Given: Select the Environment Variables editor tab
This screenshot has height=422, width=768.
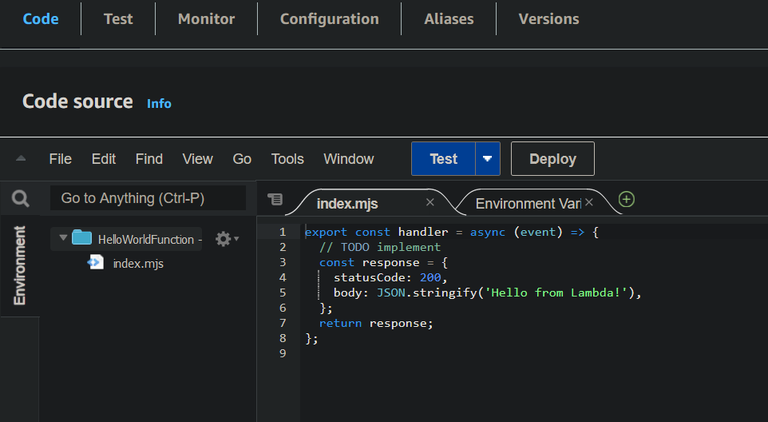Looking at the screenshot, I should coord(528,203).
